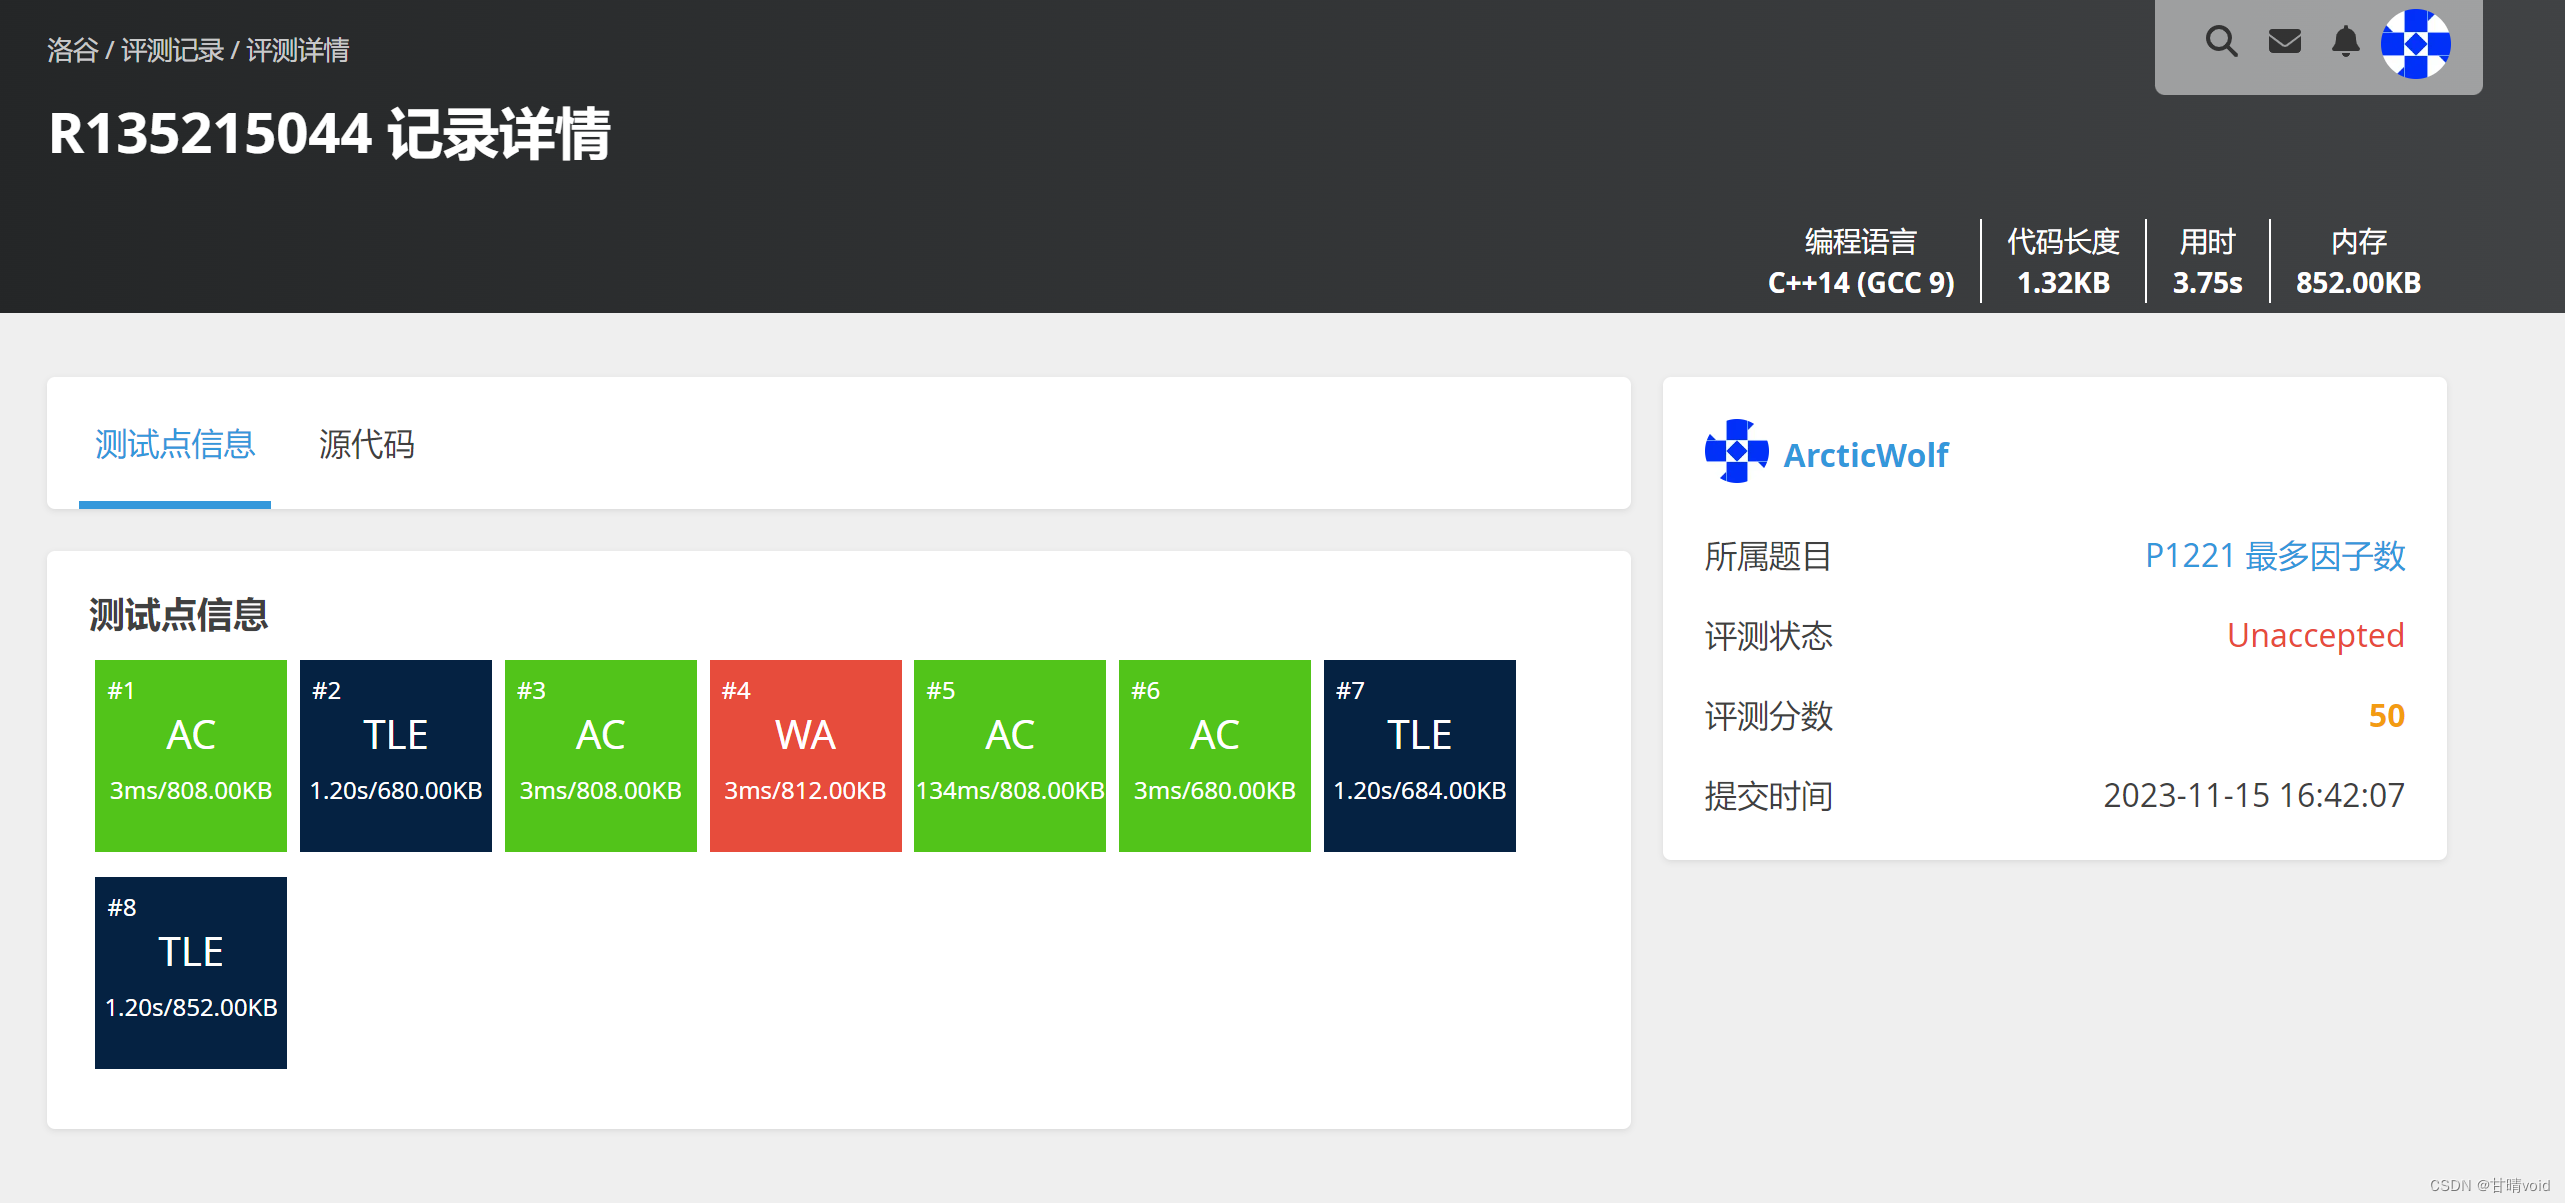The width and height of the screenshot is (2565, 1203).
Task: Click the notification bell icon
Action: [2344, 44]
